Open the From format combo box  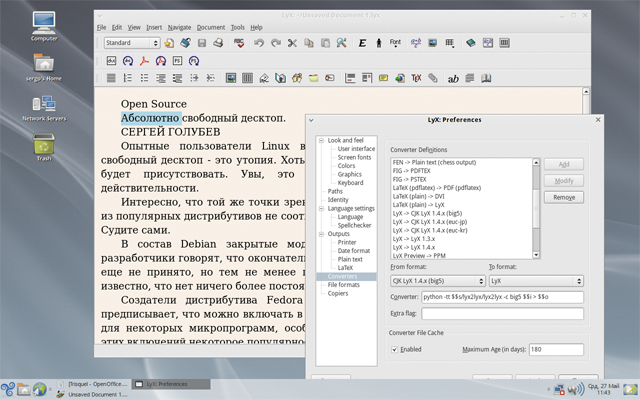point(438,281)
